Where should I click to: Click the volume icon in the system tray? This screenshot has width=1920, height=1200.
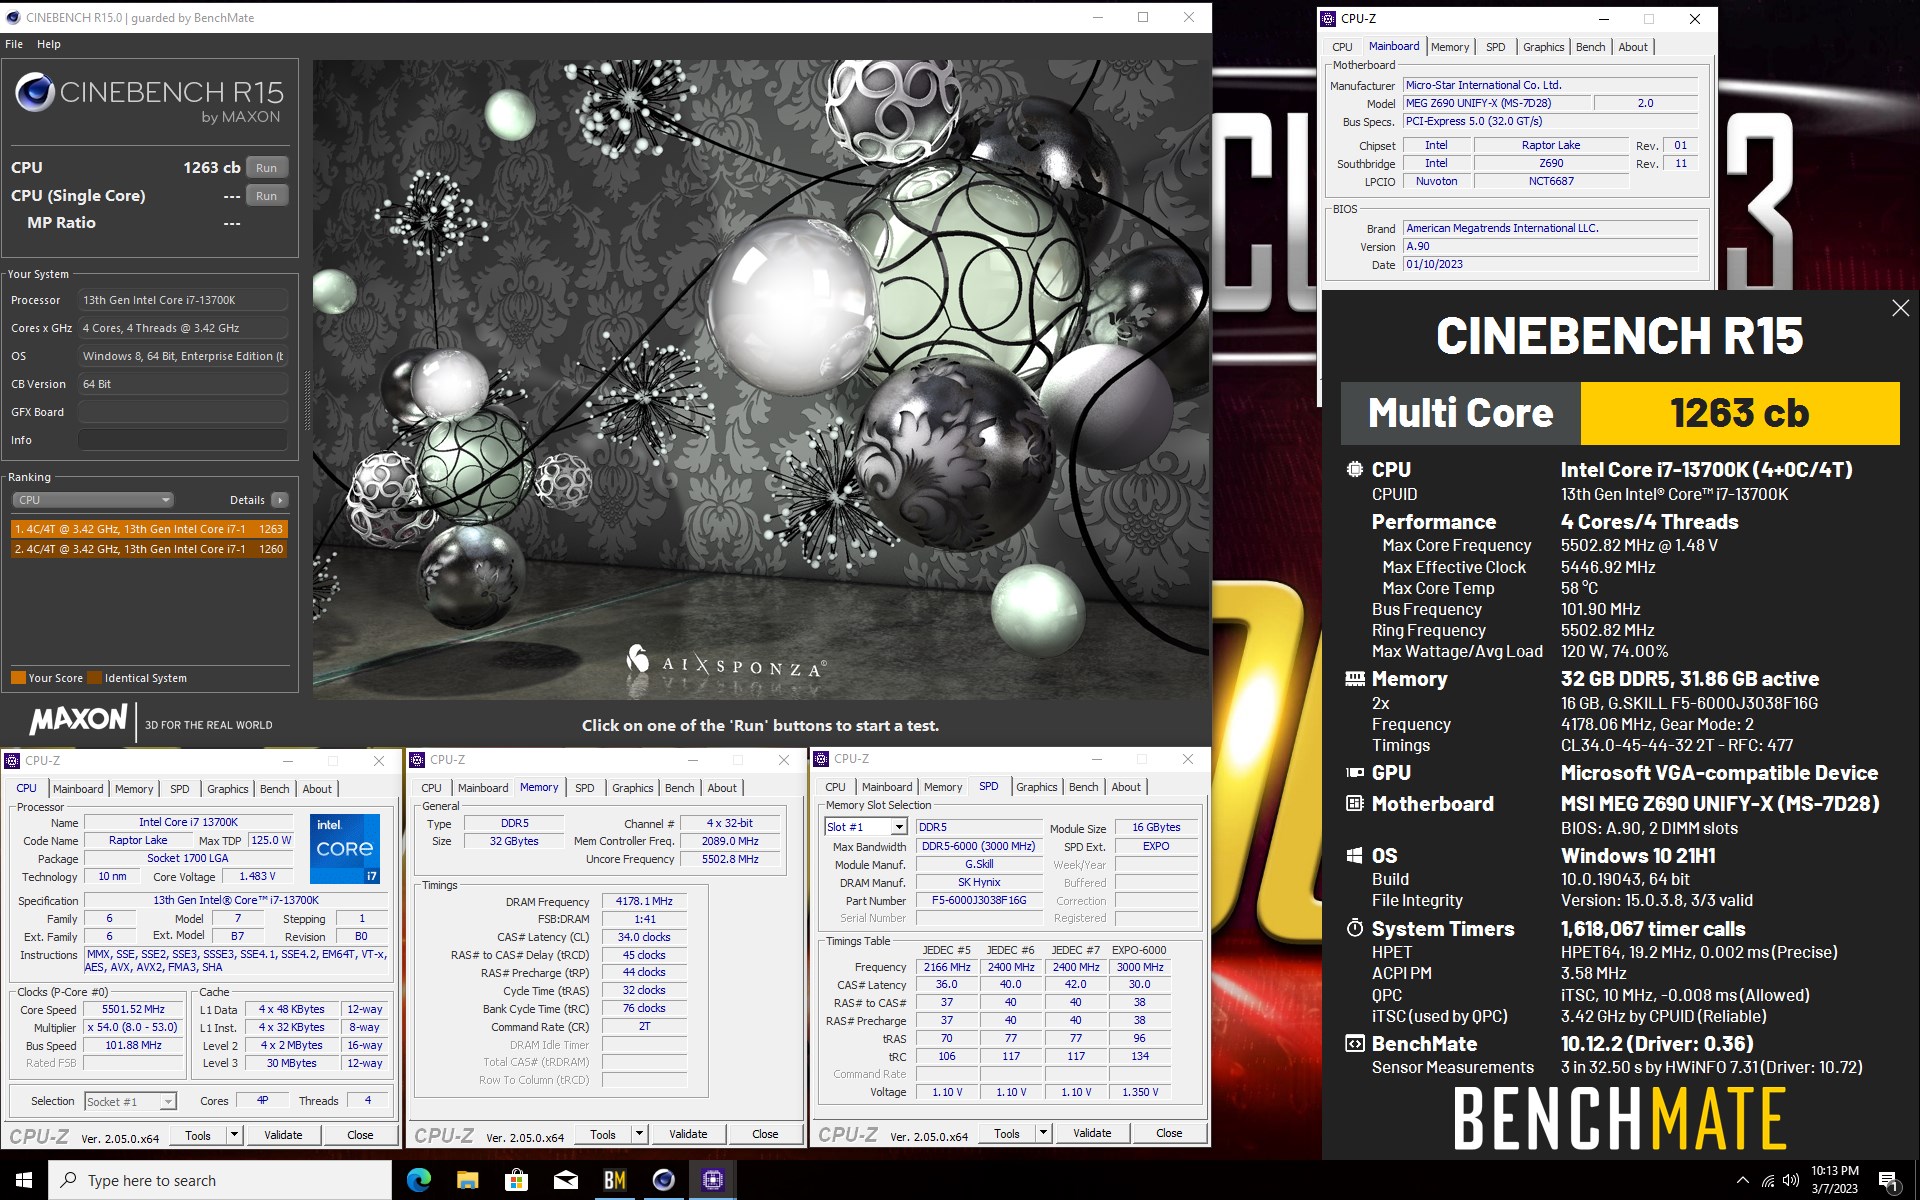pyautogui.click(x=1791, y=1181)
